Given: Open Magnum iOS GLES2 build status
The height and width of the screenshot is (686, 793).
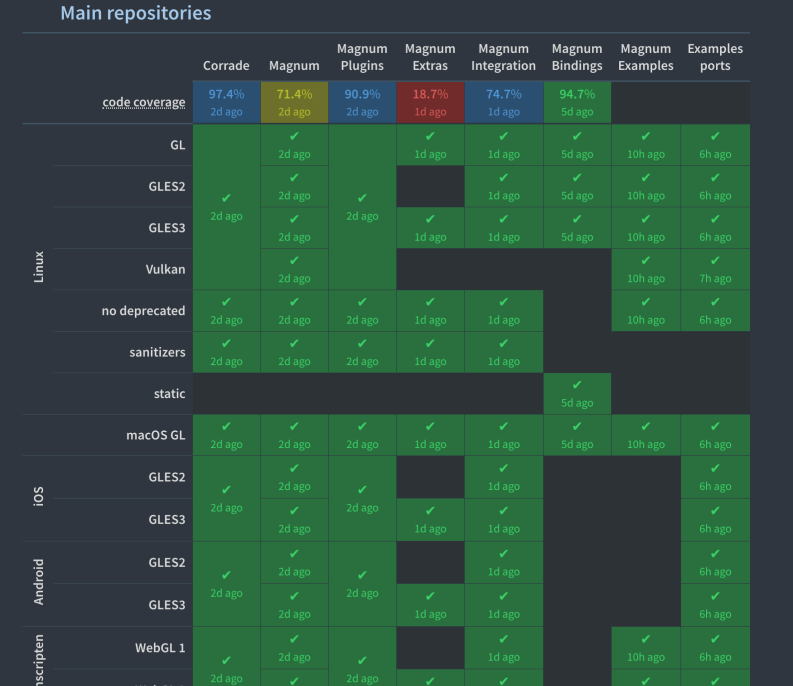Looking at the screenshot, I should pyautogui.click(x=294, y=478).
